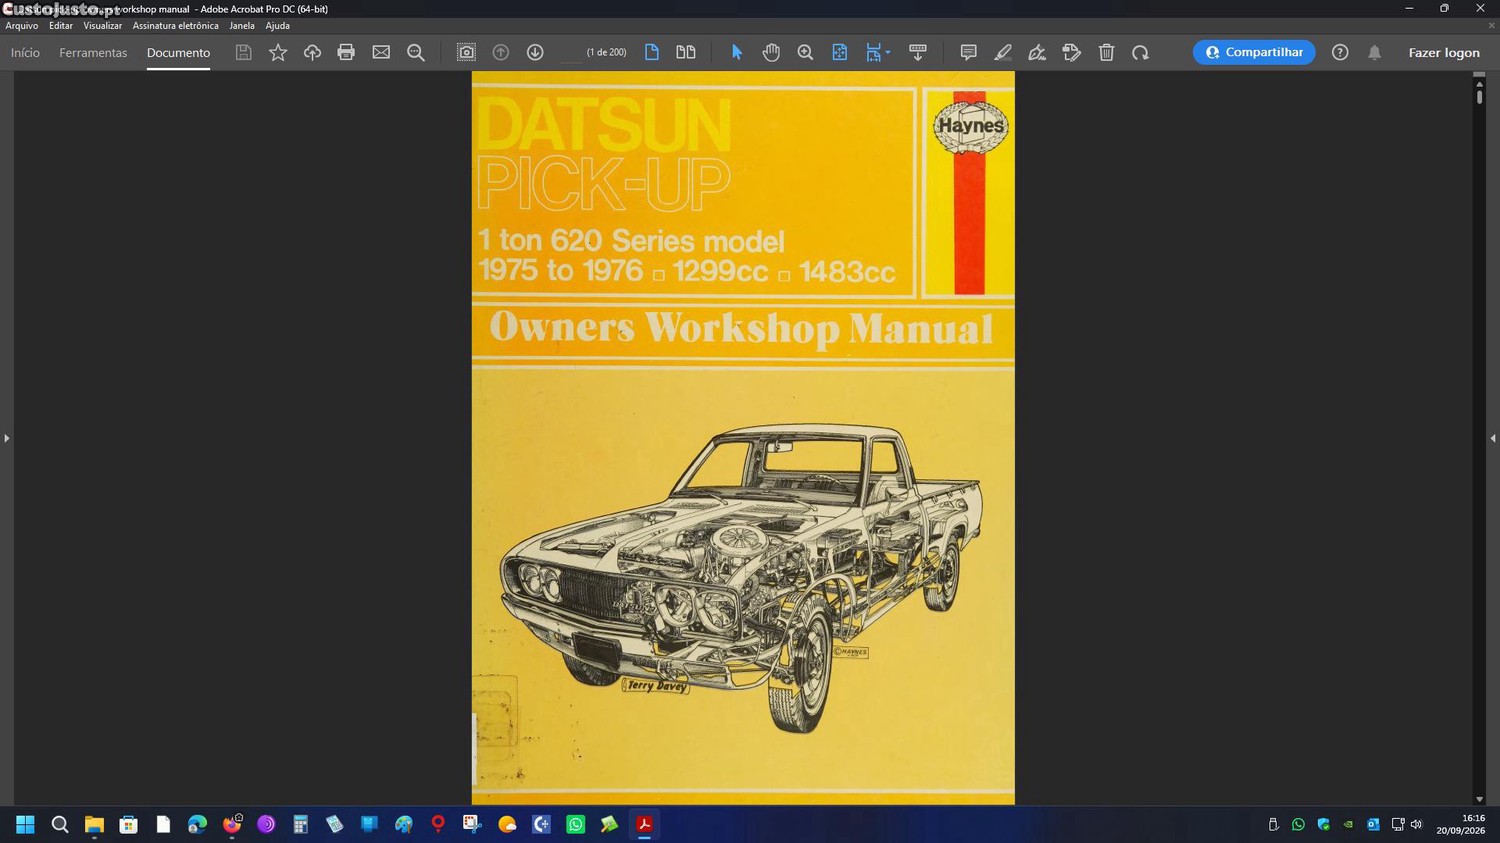The image size is (1500, 843).
Task: Click the print file icon
Action: click(x=346, y=52)
